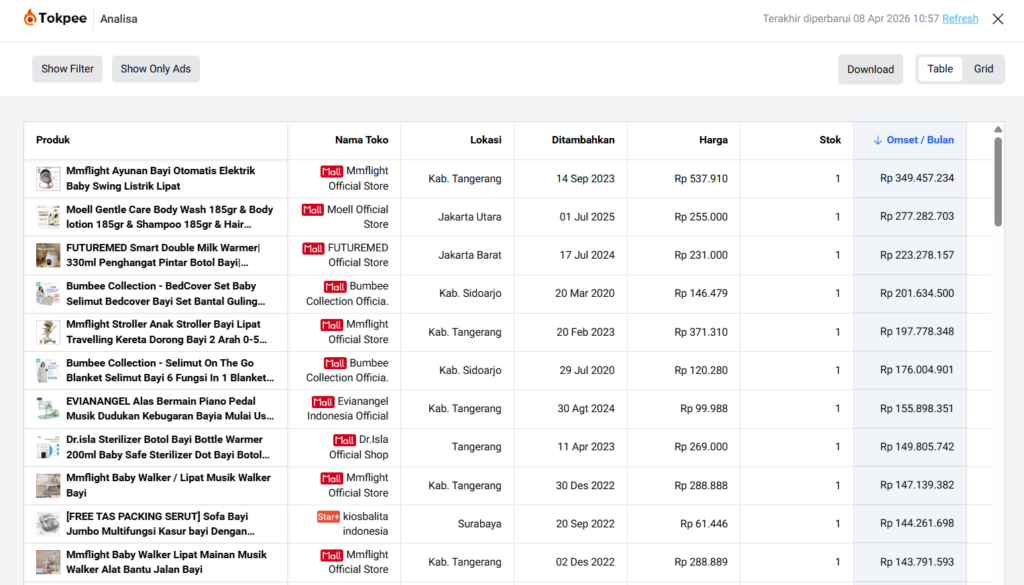Open FUTUREMED Milk Warmer thumbnail
Viewport: 1024px width, 585px height.
[x=48, y=255]
